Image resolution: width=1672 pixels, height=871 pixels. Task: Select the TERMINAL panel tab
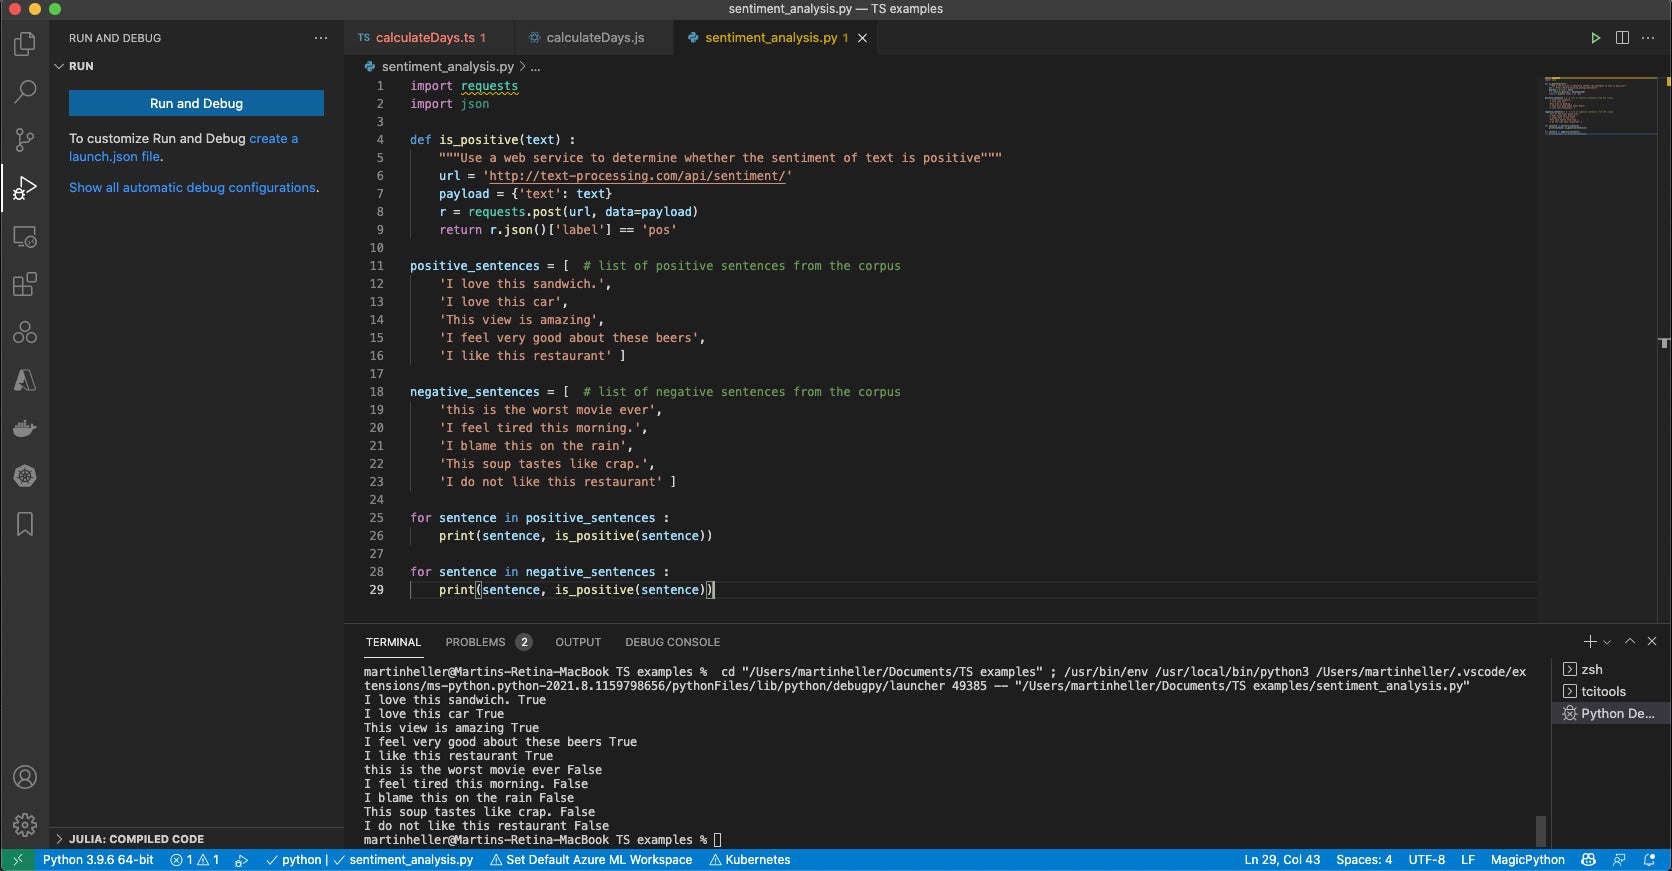[x=393, y=642]
